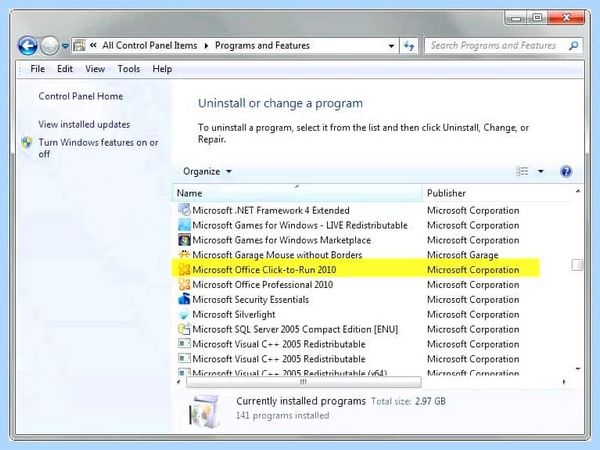Image resolution: width=600 pixels, height=450 pixels.
Task: Expand the arrow after All Control Panel Items
Action: pos(206,46)
